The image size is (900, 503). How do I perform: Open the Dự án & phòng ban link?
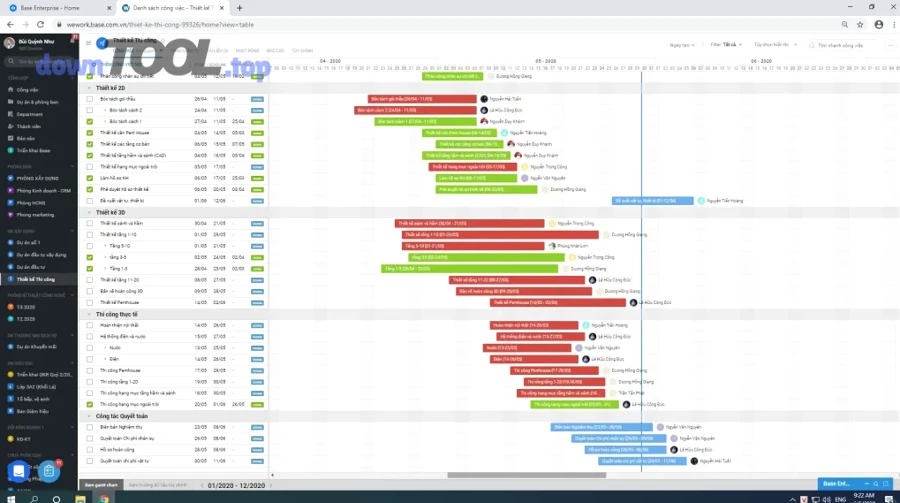coord(34,102)
